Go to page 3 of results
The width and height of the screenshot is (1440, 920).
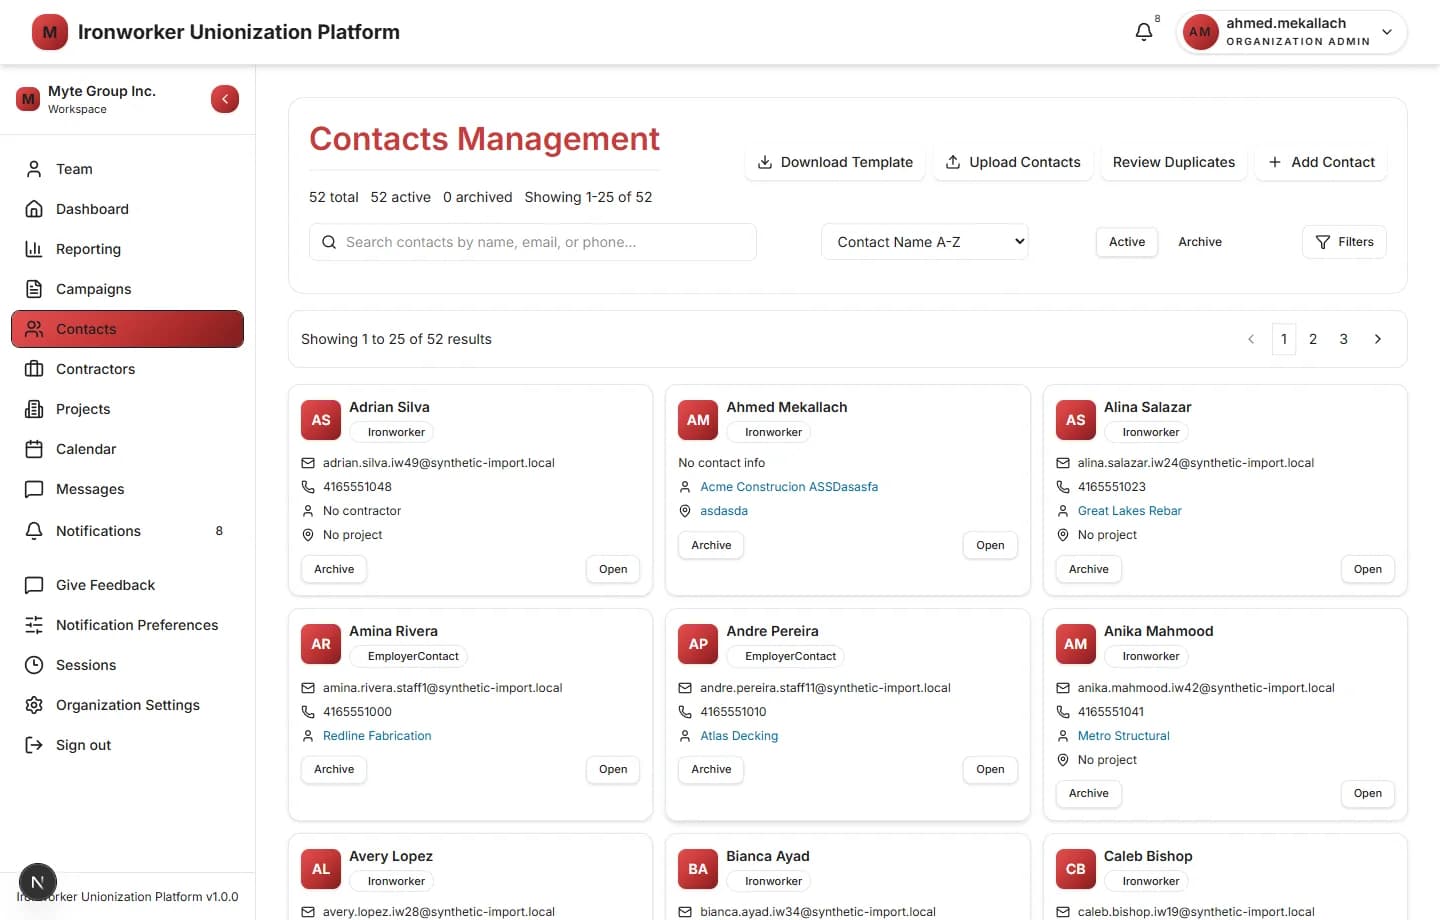1343,339
